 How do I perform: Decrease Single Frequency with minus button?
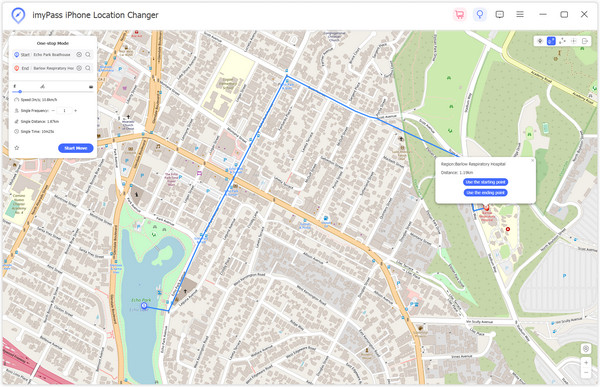click(53, 111)
